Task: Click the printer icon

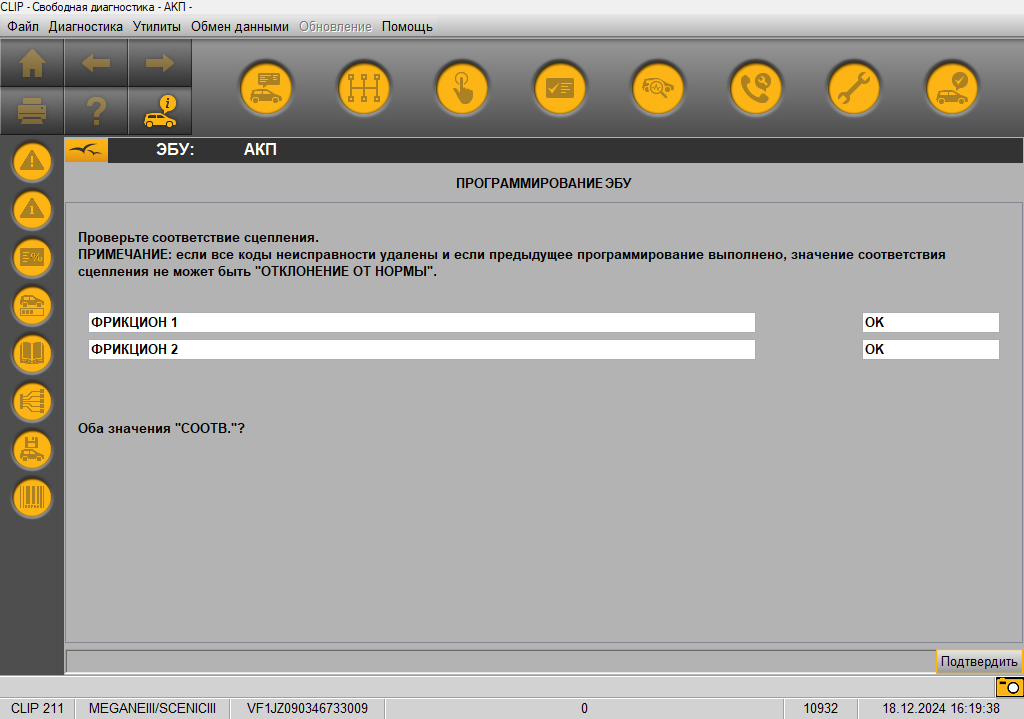Action: pos(32,110)
